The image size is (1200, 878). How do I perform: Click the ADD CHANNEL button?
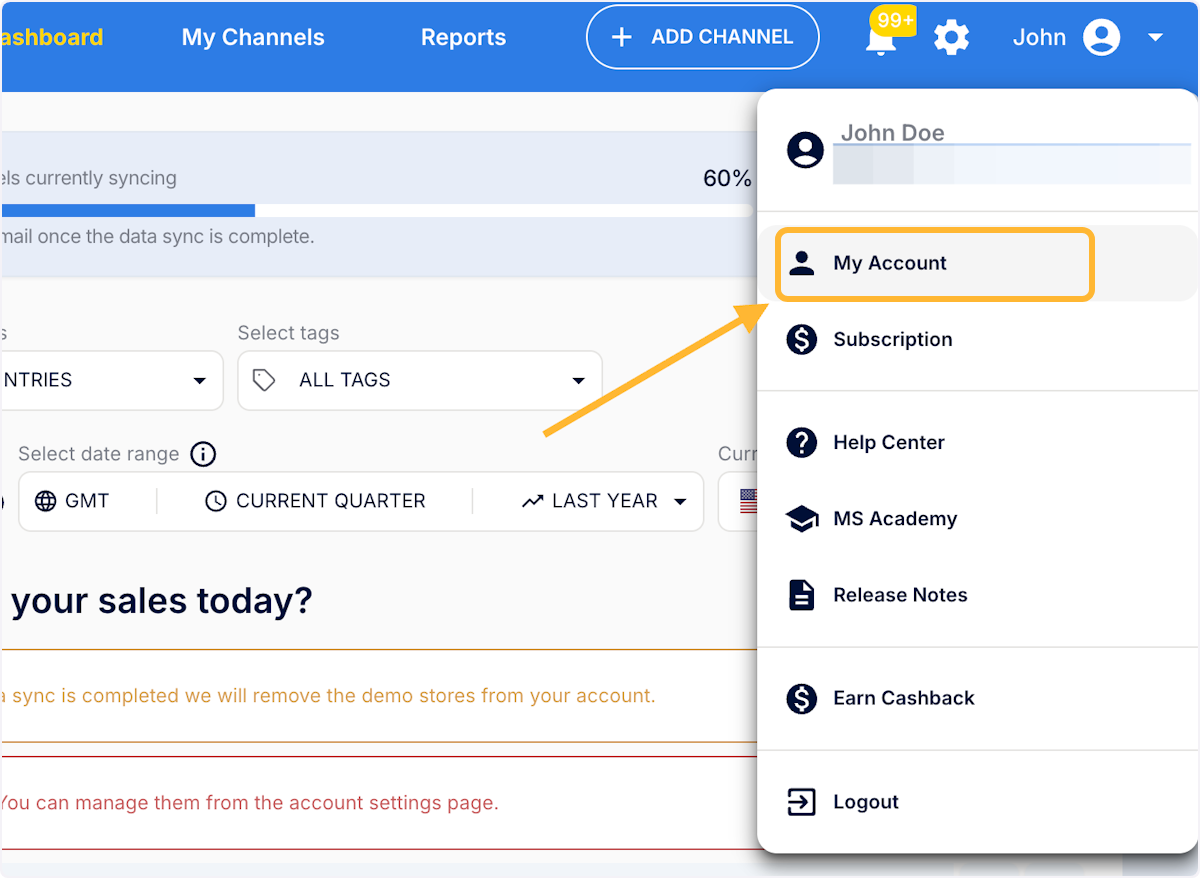coord(702,37)
